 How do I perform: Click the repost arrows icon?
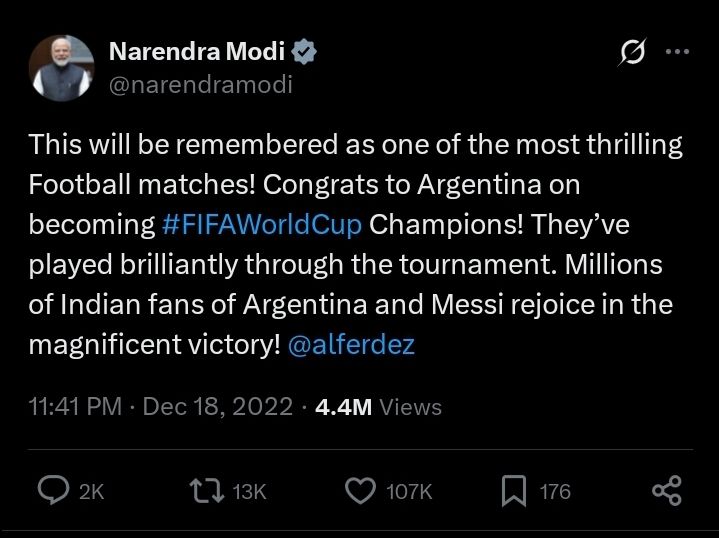[x=205, y=490]
